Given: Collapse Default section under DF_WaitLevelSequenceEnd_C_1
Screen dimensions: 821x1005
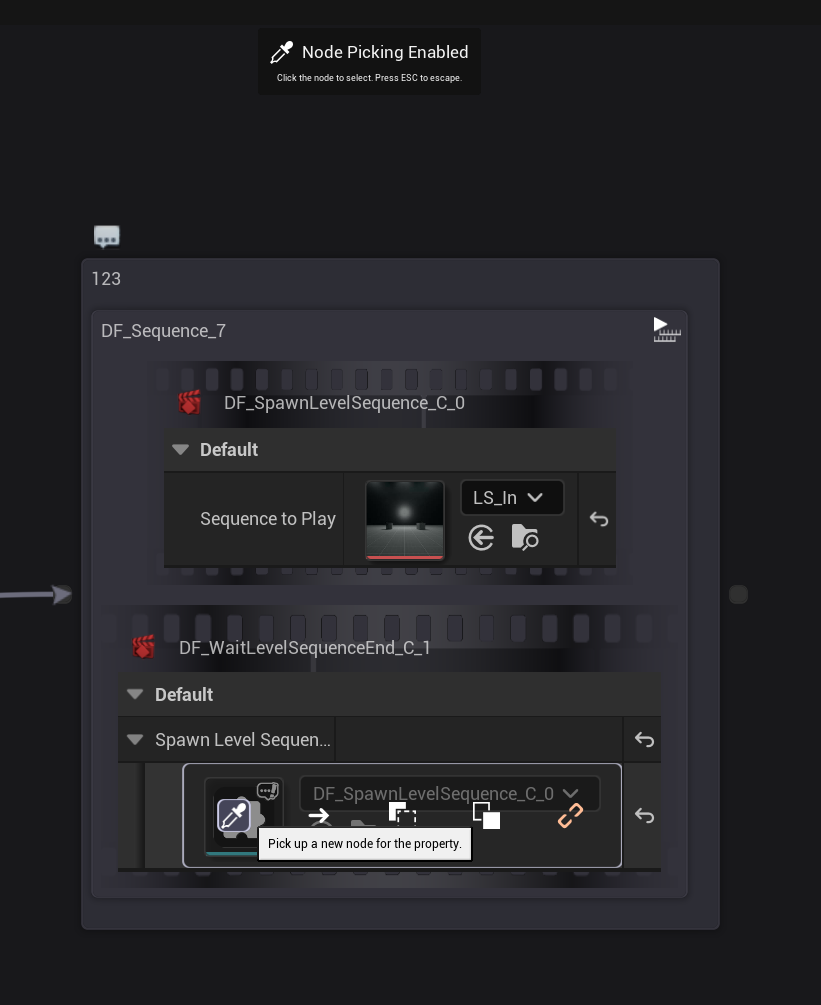Looking at the screenshot, I should [135, 695].
